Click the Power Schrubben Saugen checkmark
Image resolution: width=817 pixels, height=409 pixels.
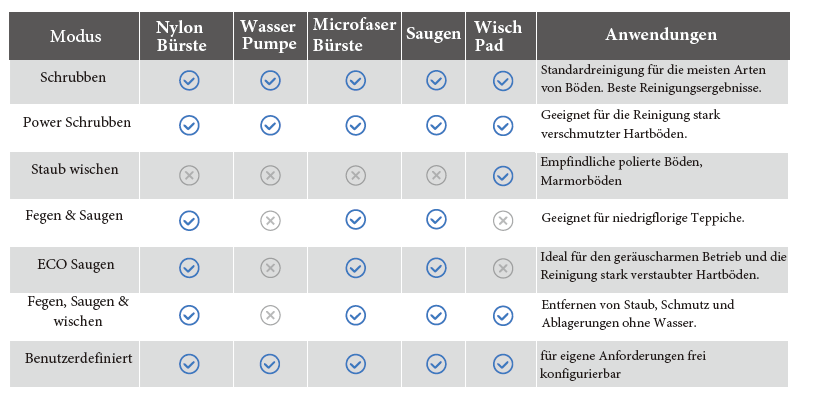(x=435, y=125)
